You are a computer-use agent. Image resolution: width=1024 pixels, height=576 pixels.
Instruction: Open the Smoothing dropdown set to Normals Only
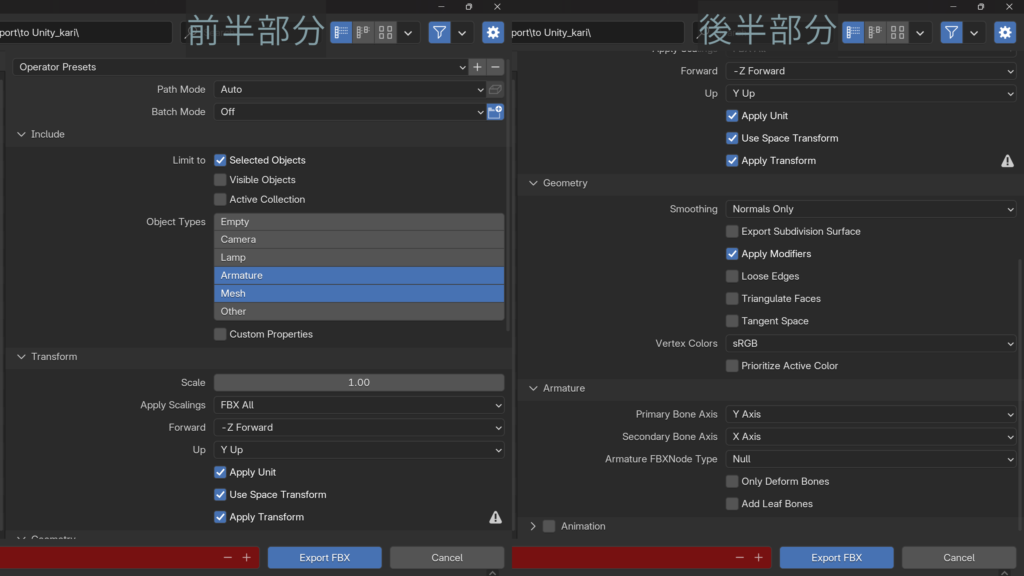point(870,209)
